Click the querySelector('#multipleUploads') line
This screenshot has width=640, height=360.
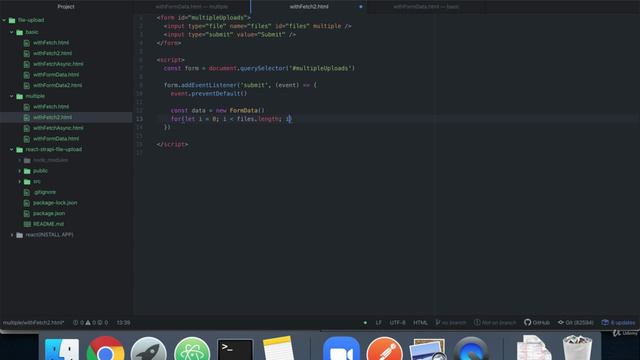tap(259, 69)
